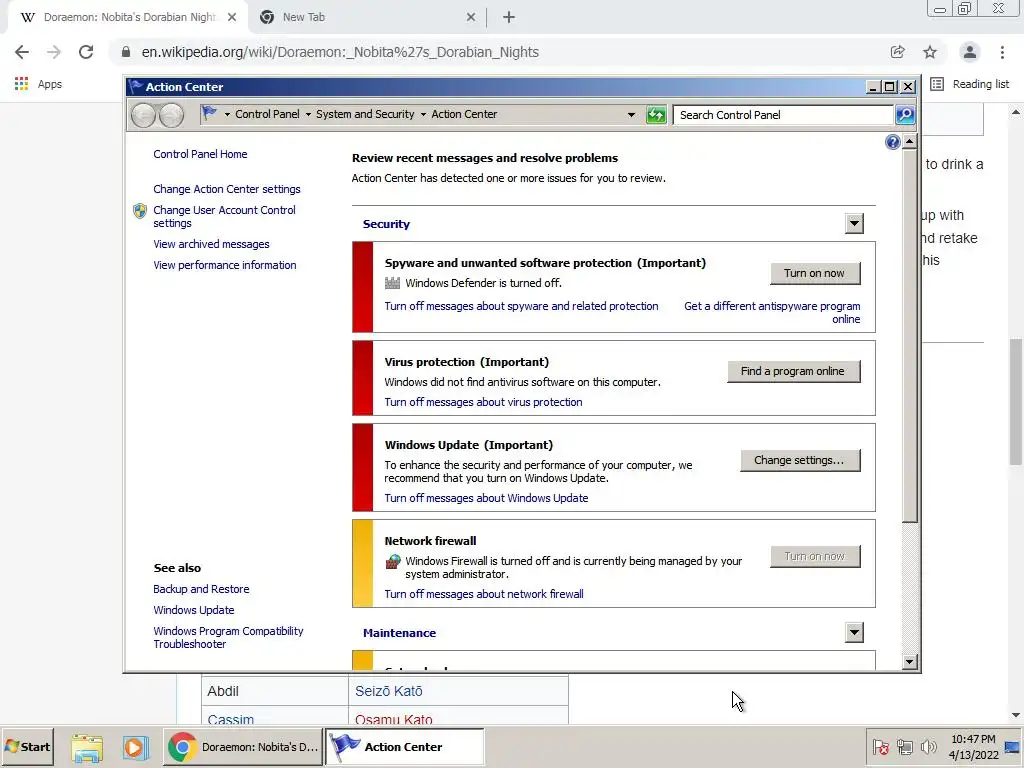Click the Chrome Doraemon taskbar button
The image size is (1024, 768).
click(x=242, y=747)
